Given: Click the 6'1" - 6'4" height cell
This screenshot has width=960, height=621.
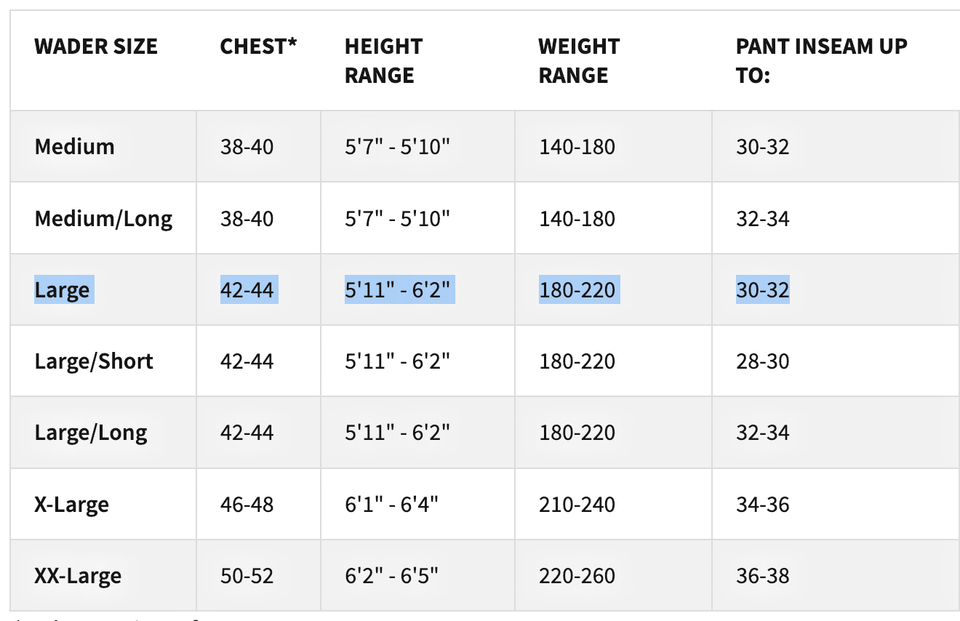Looking at the screenshot, I should click(392, 505).
